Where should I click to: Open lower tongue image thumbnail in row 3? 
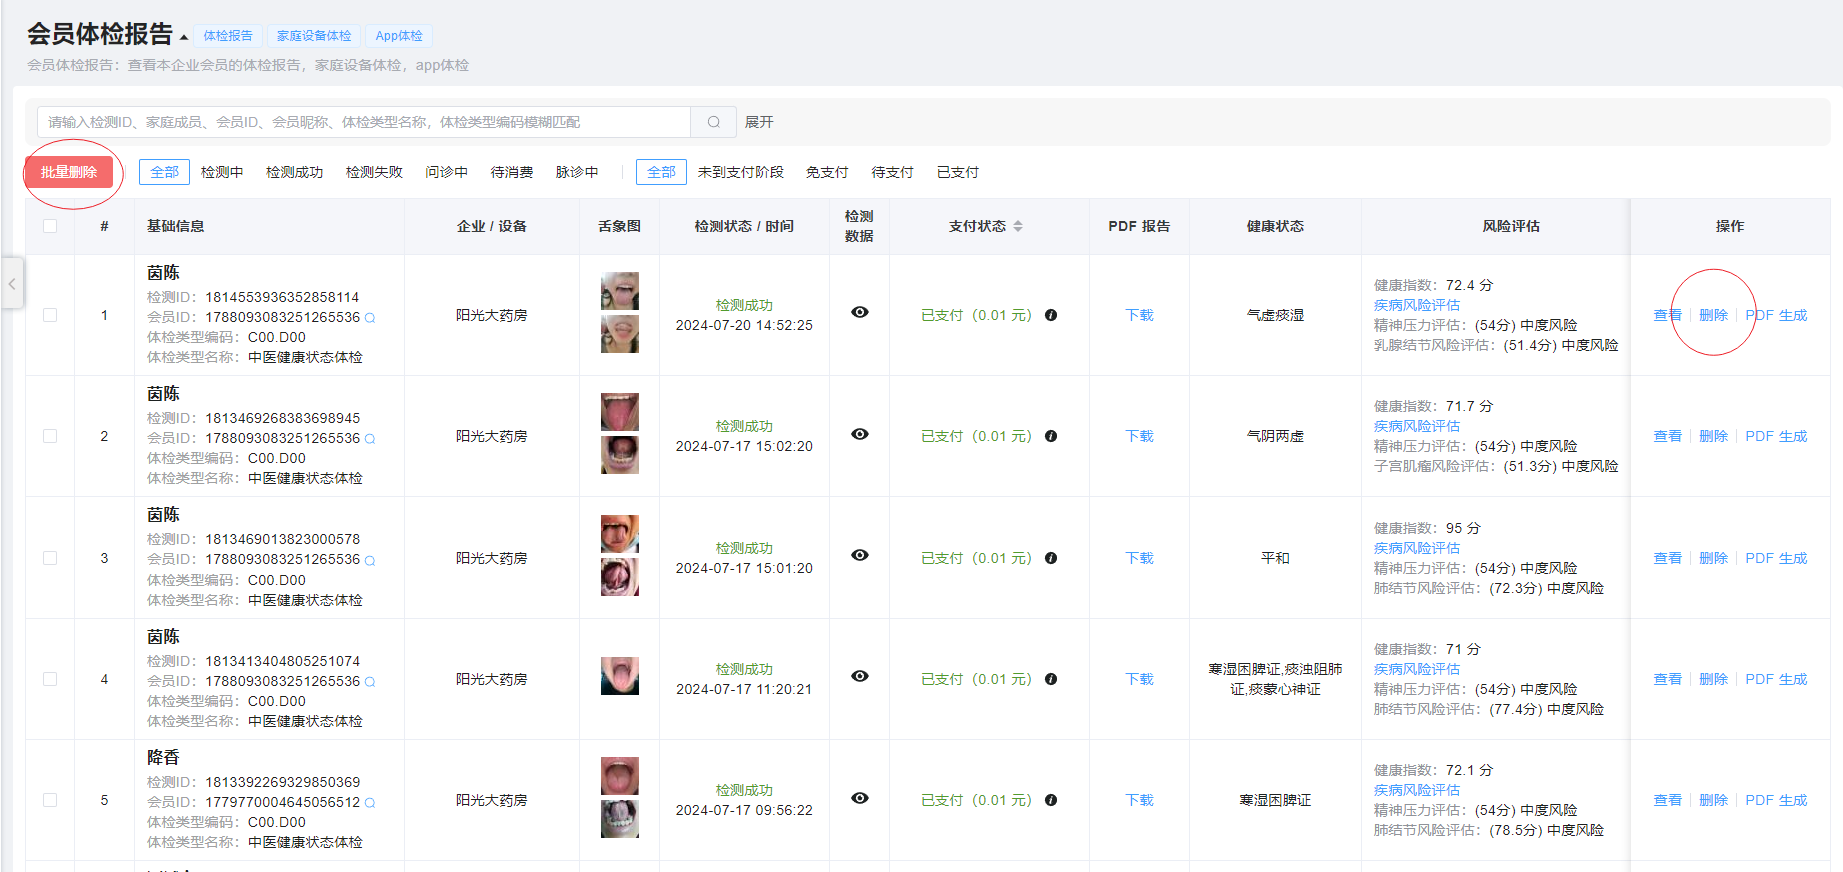pos(620,577)
